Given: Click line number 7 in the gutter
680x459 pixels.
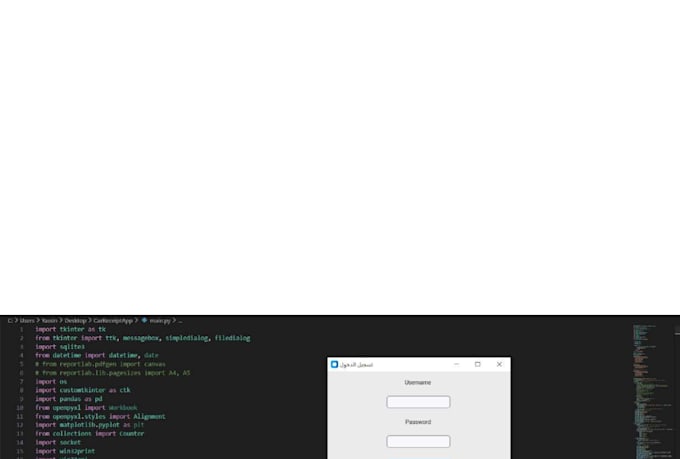Looking at the screenshot, I should pyautogui.click(x=21, y=381).
